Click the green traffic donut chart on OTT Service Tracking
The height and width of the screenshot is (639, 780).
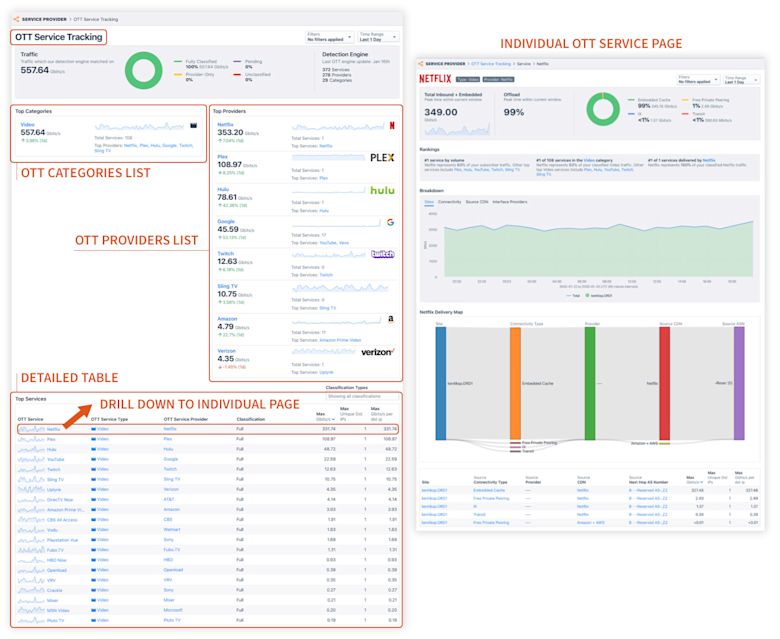(x=144, y=70)
